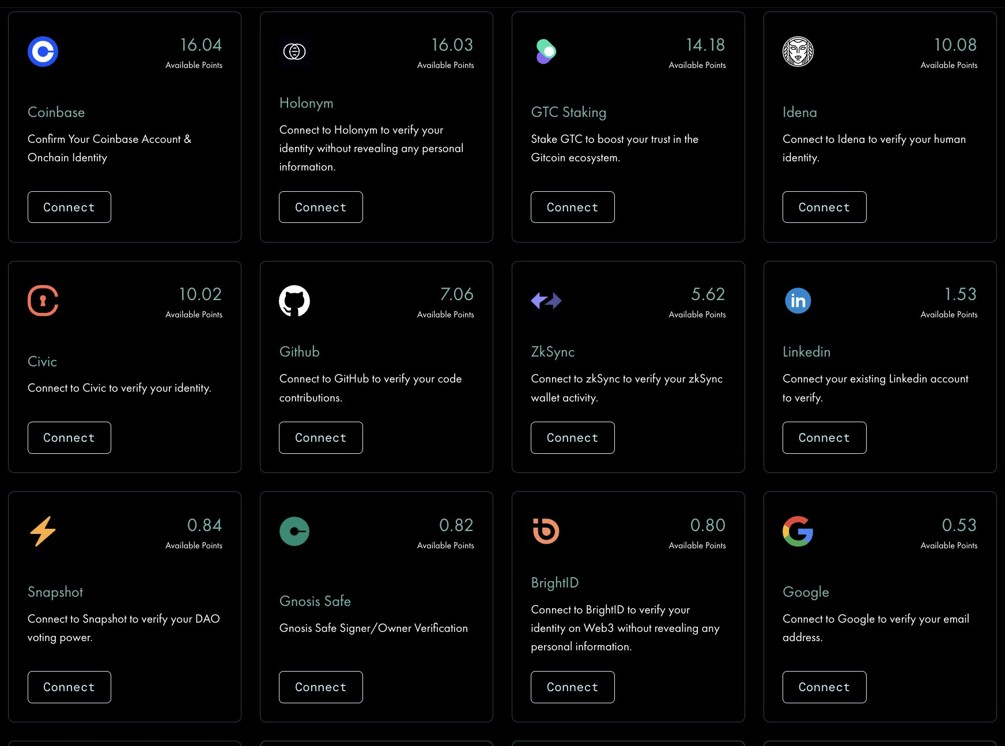Click 'Connect your existing Linkedin account' text
The height and width of the screenshot is (746, 1005).
pyautogui.click(x=876, y=388)
